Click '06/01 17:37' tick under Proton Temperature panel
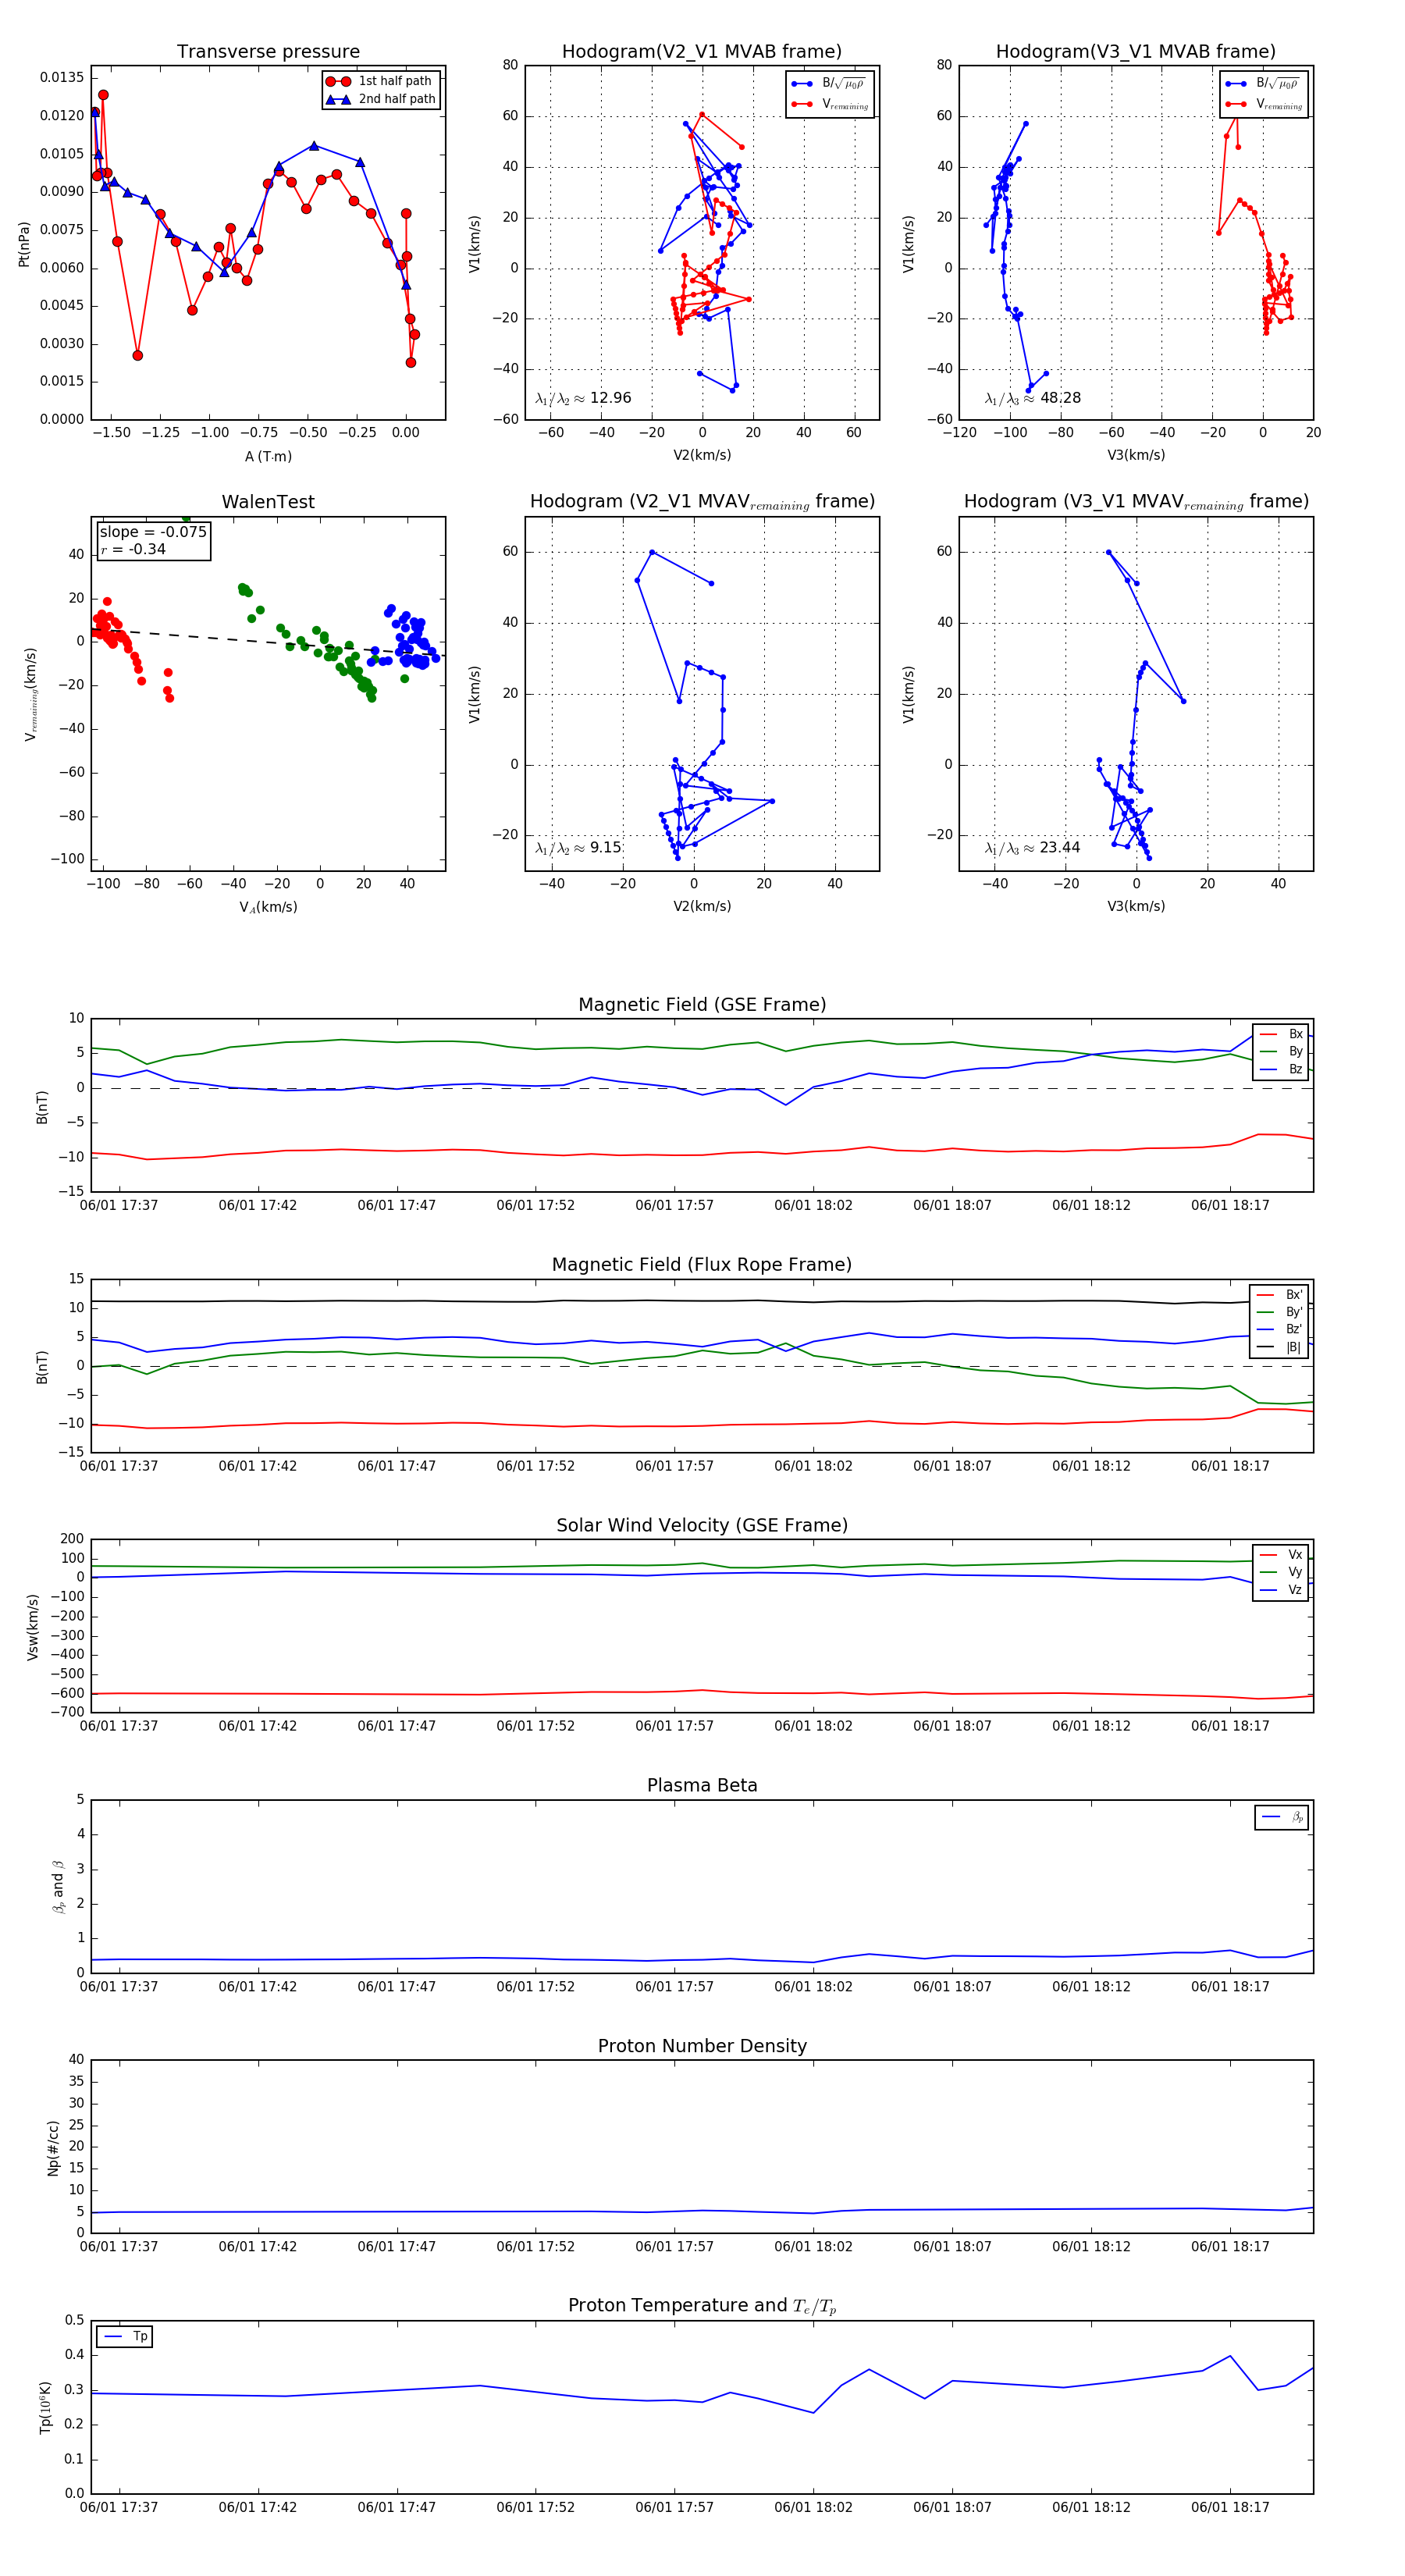 (x=119, y=2507)
